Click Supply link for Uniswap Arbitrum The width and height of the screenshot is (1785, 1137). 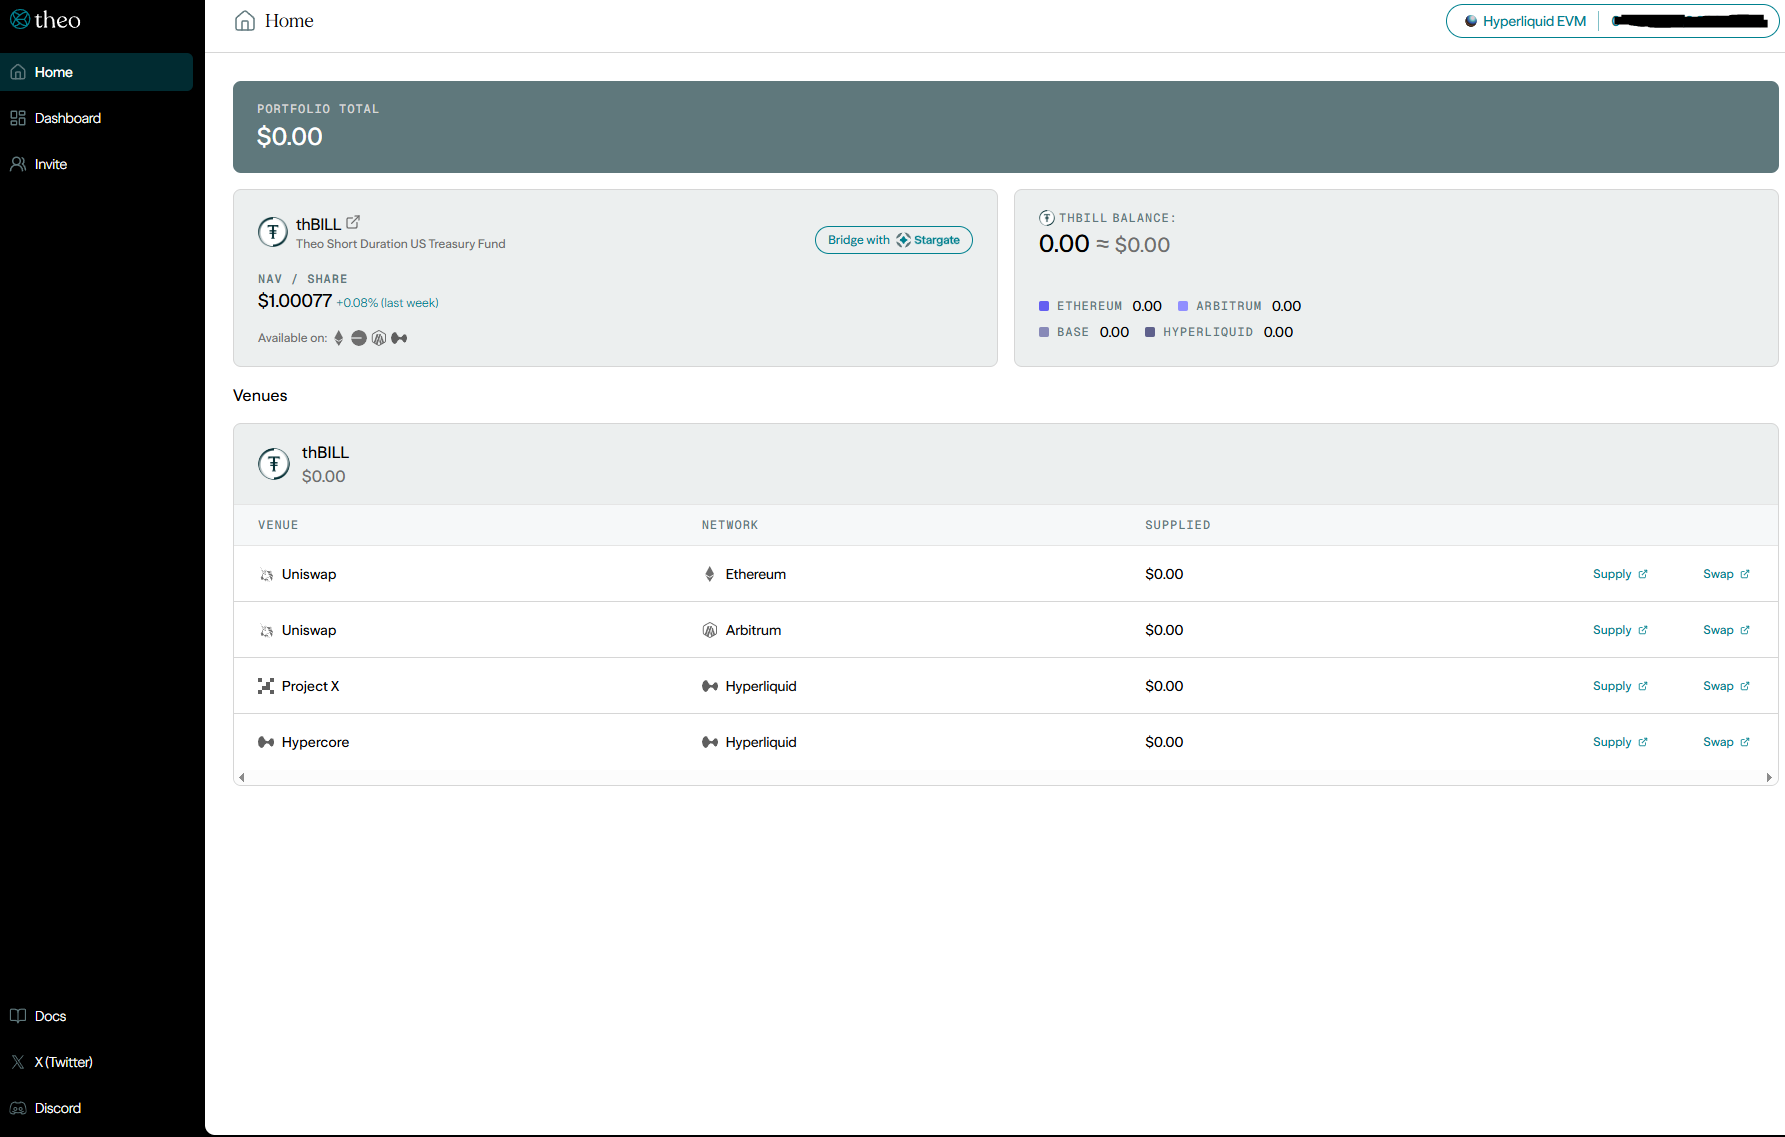tap(1620, 630)
